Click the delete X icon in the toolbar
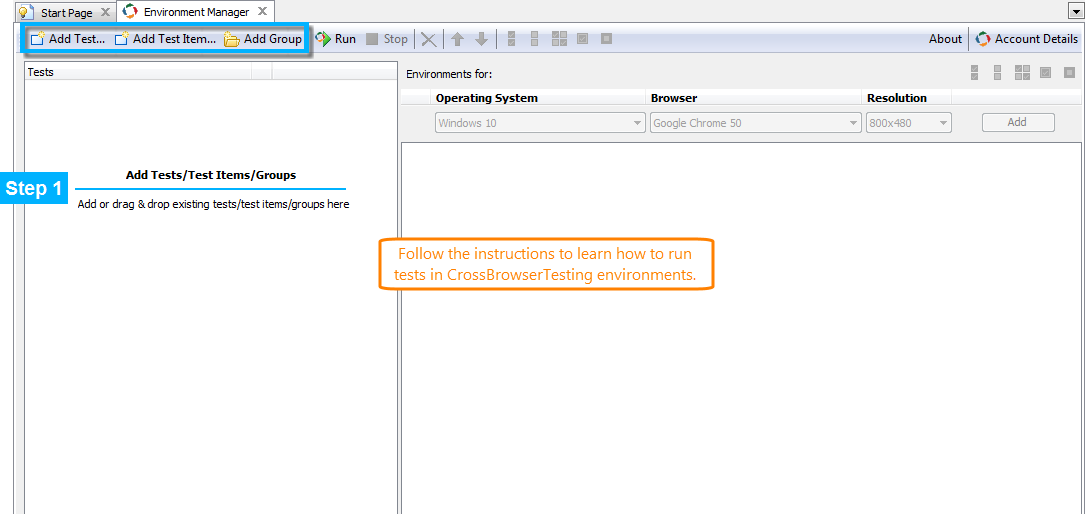This screenshot has height=514, width=1085. (428, 39)
